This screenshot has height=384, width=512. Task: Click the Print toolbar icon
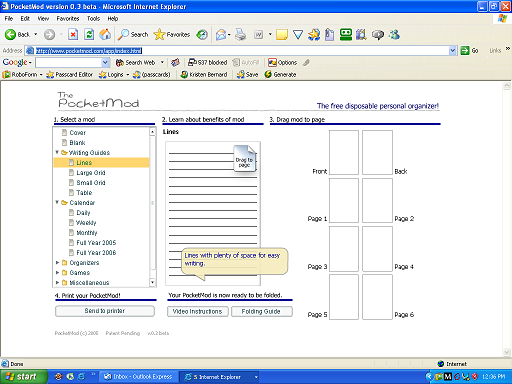(x=240, y=34)
